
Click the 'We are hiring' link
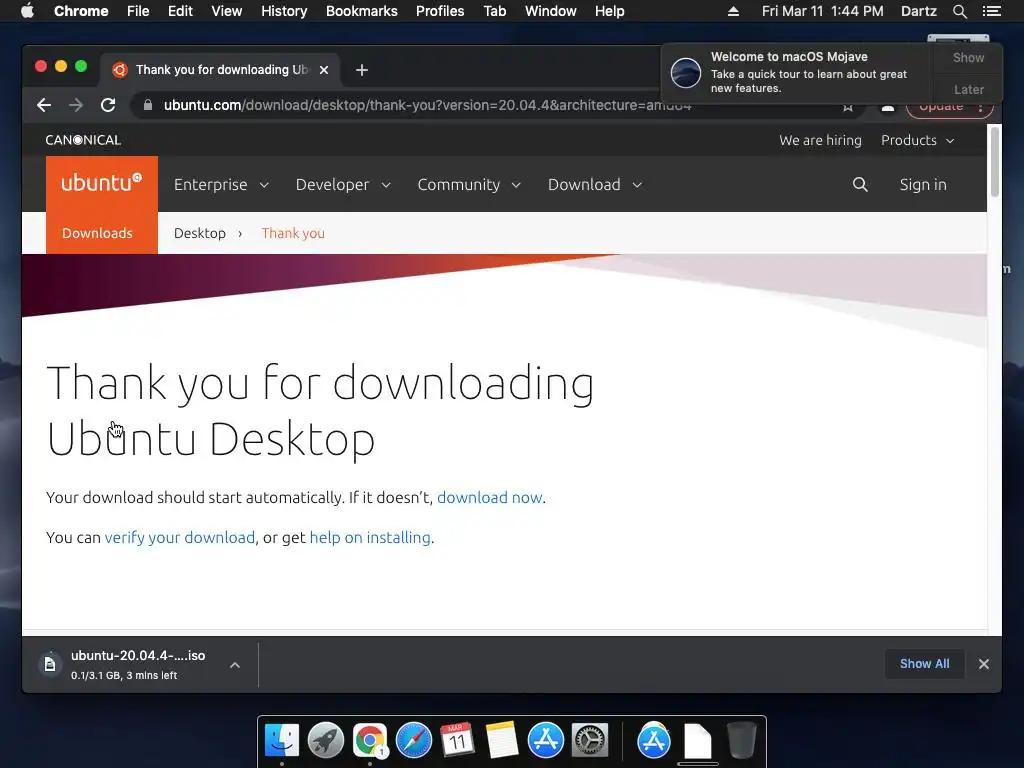tap(820, 140)
